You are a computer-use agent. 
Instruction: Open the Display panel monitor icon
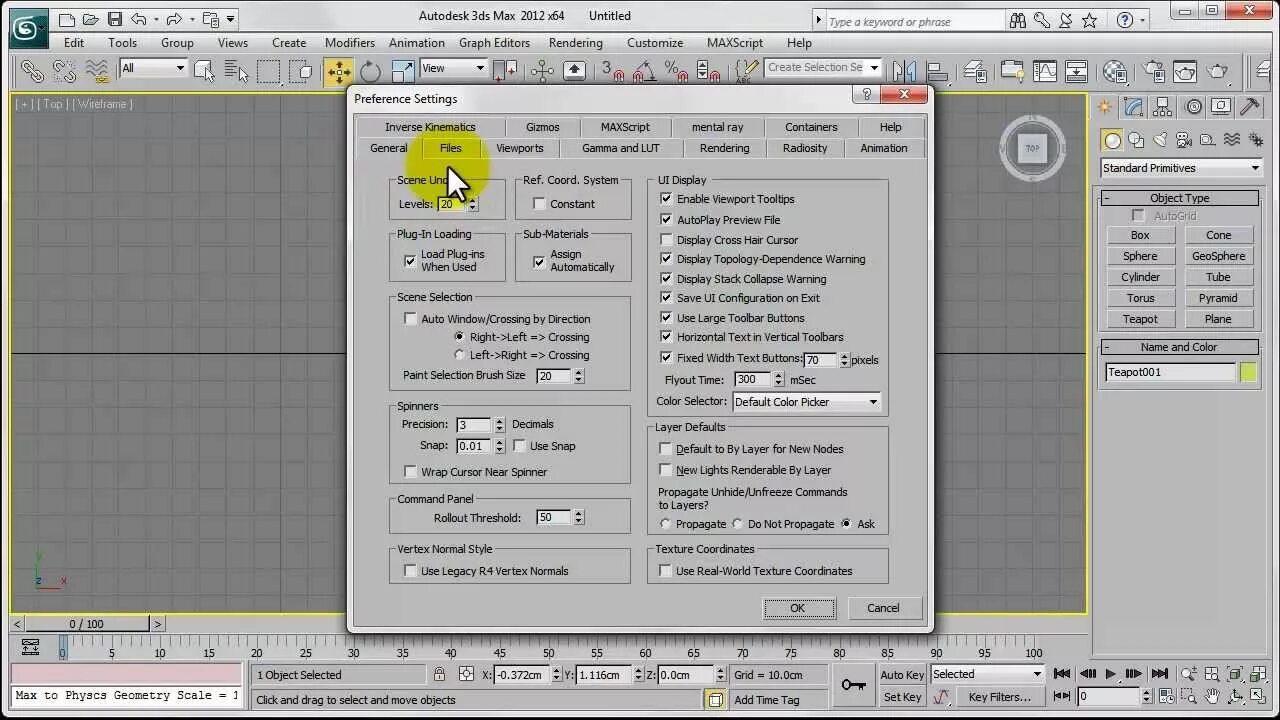1222,107
